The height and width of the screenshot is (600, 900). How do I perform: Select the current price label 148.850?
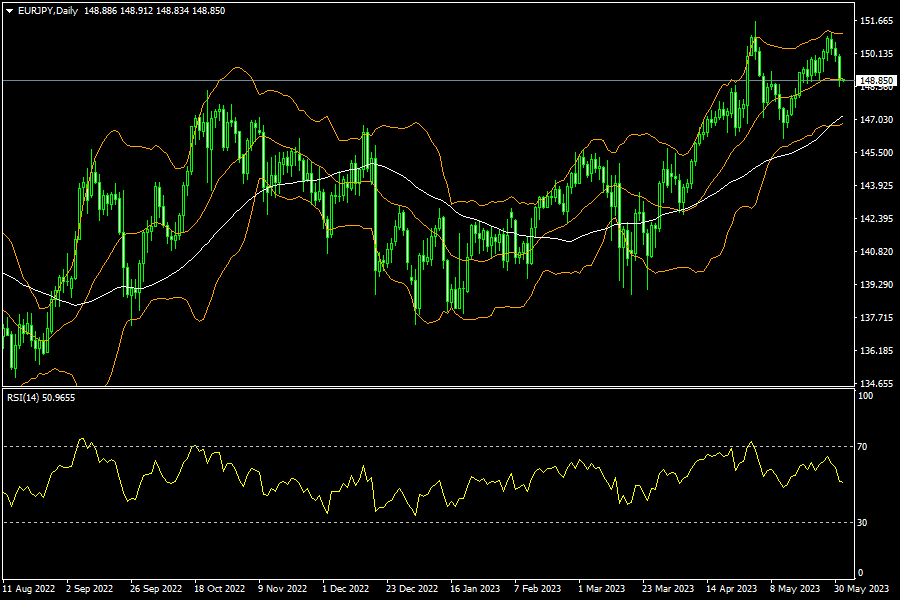876,81
